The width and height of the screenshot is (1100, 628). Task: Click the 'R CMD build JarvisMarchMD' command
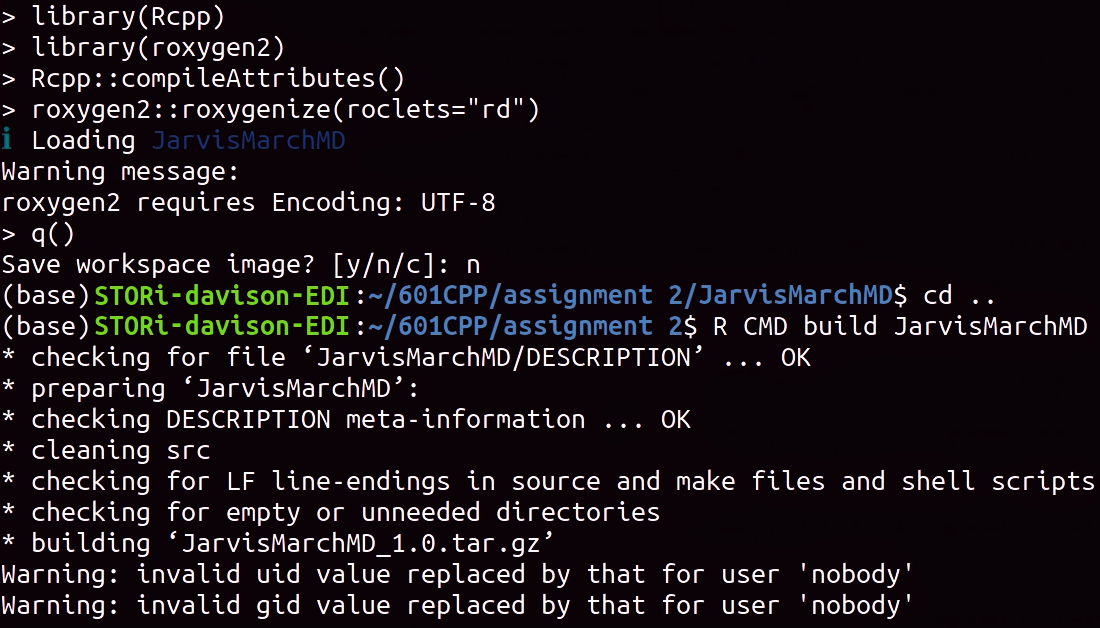pyautogui.click(x=900, y=326)
